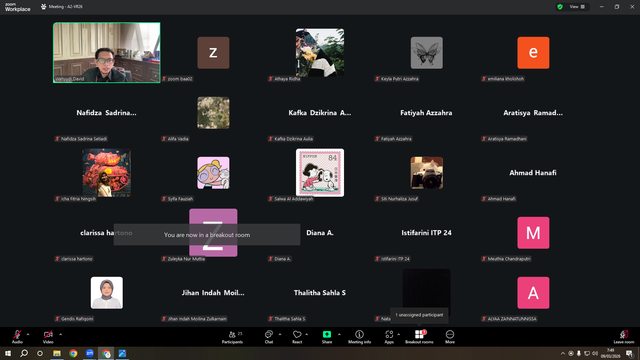Open the Chat panel
The height and width of the screenshot is (360, 640).
coord(269,337)
